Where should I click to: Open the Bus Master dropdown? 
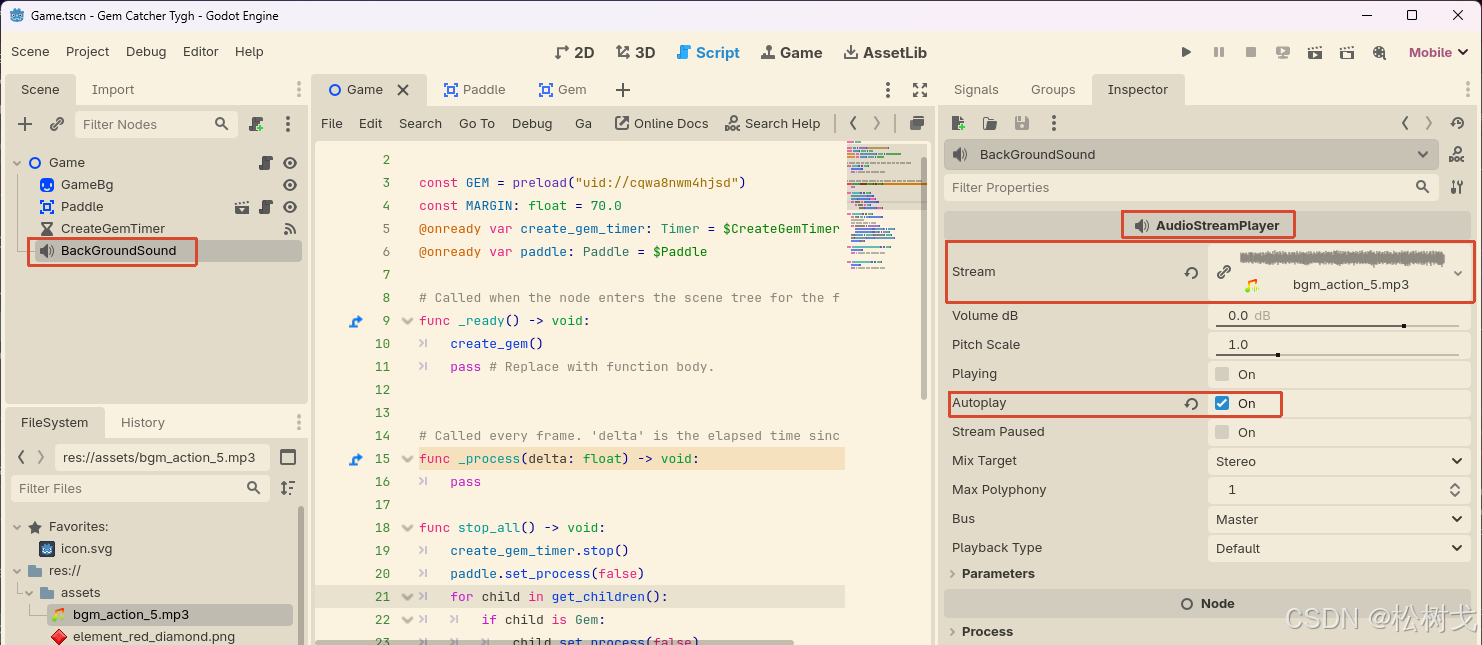tap(1340, 519)
